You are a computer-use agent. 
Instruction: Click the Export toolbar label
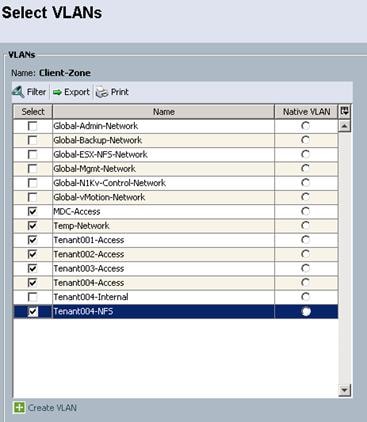point(77,92)
